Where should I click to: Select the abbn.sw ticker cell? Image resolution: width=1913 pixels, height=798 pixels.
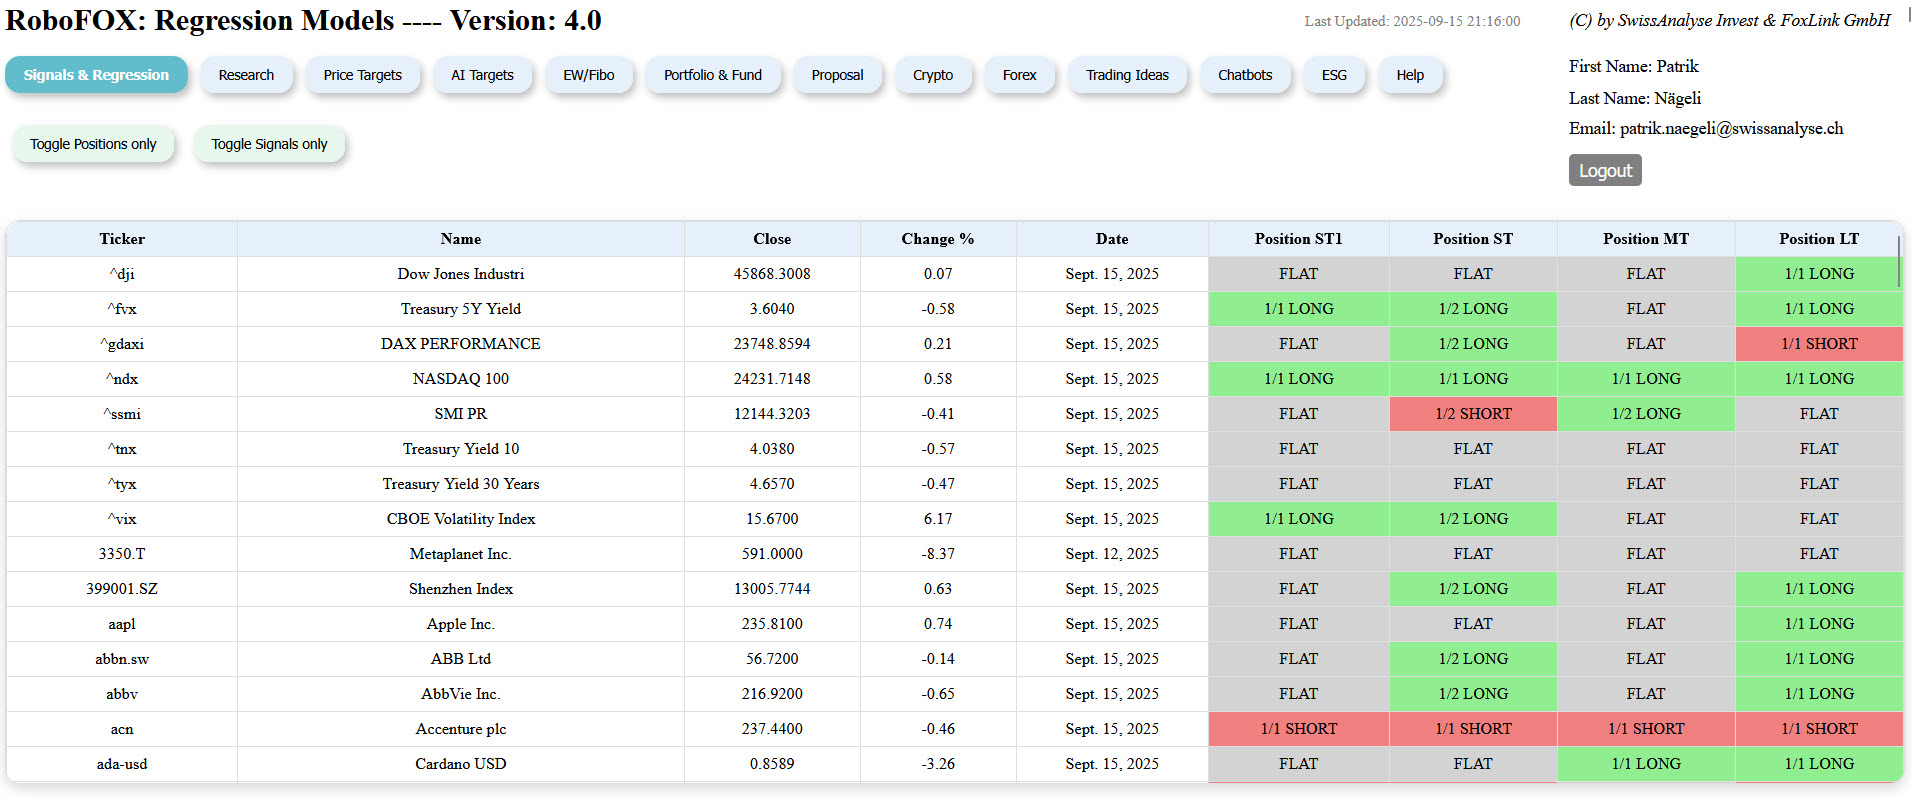click(122, 659)
